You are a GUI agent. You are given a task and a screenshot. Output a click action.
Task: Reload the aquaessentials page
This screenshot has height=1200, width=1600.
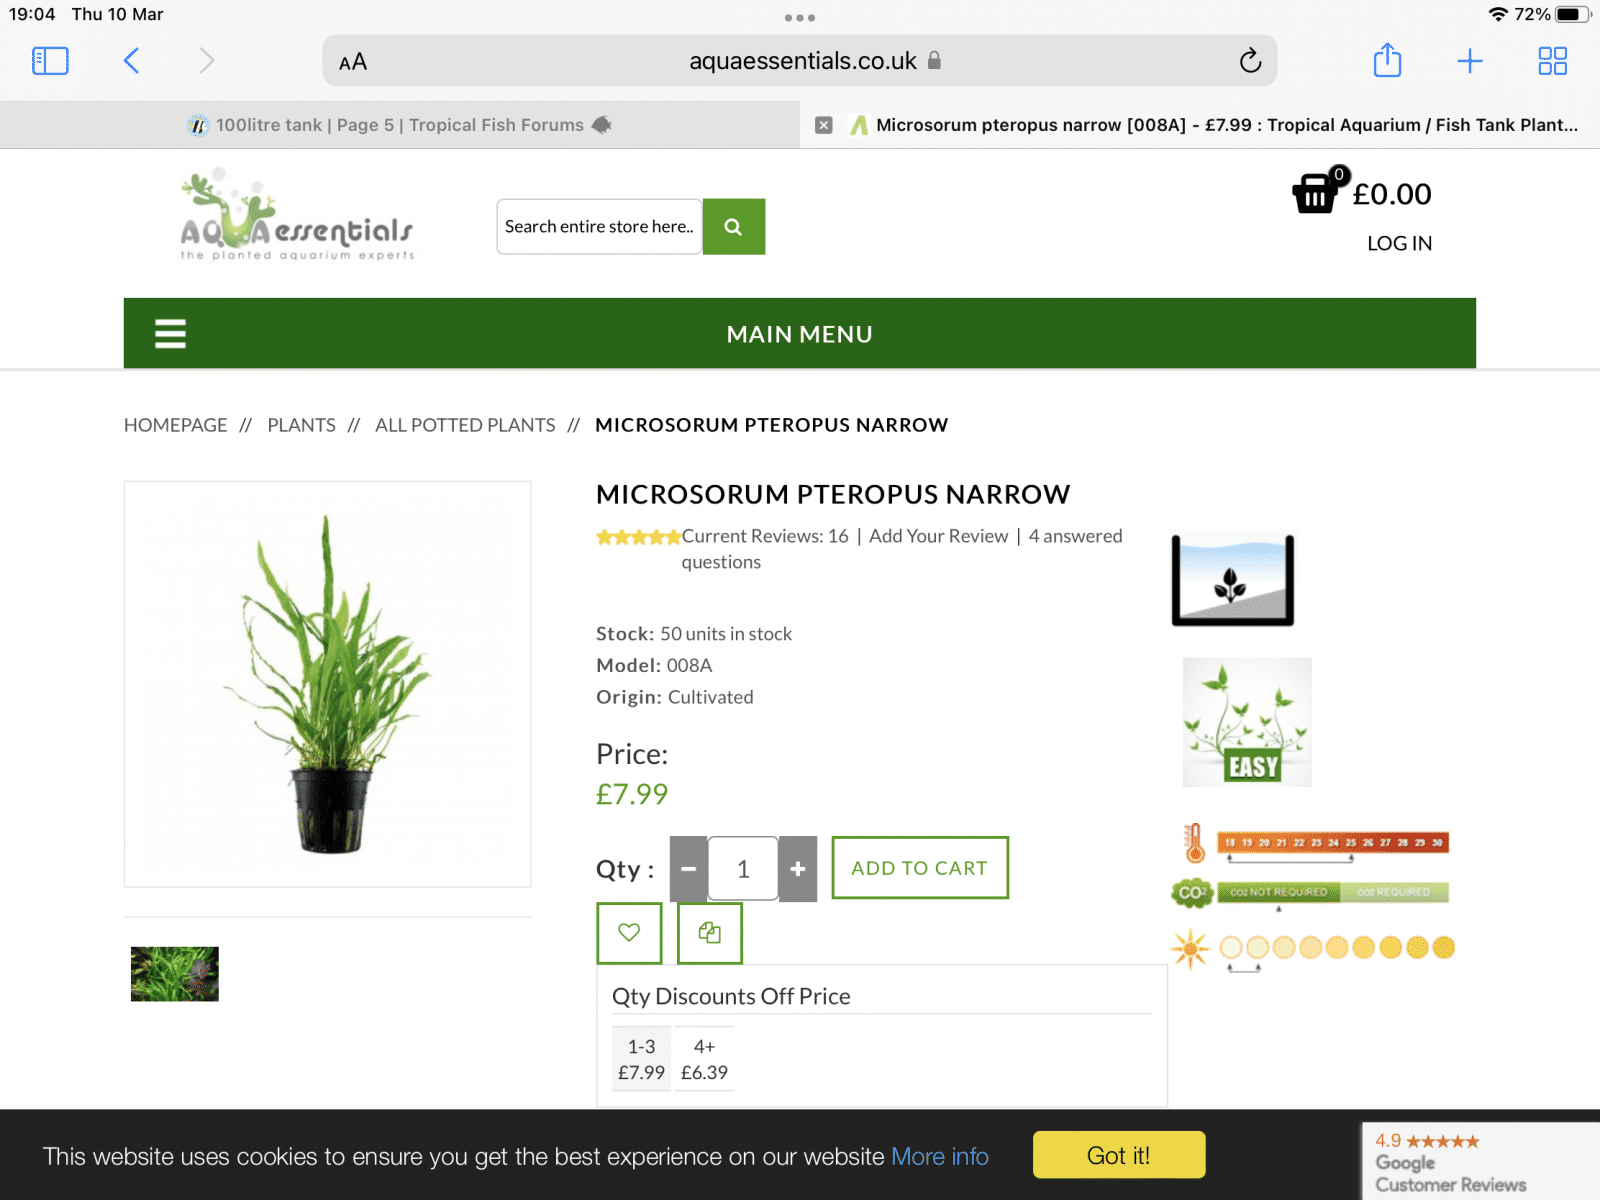(1250, 61)
